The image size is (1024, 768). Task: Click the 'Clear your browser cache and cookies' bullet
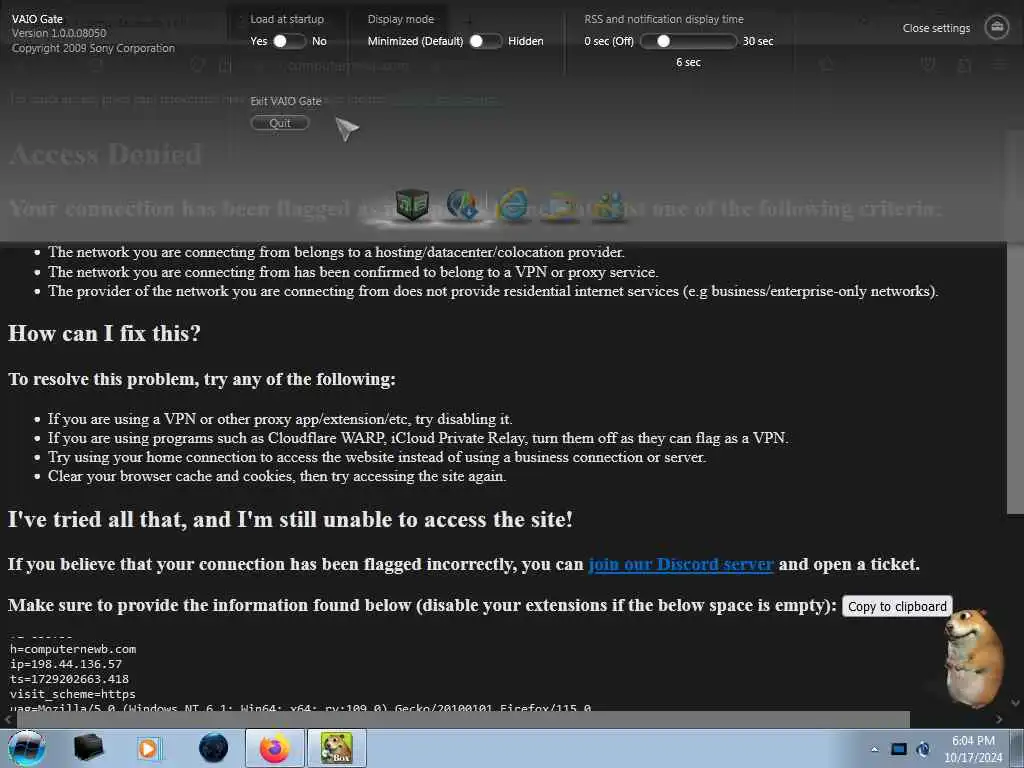click(277, 476)
